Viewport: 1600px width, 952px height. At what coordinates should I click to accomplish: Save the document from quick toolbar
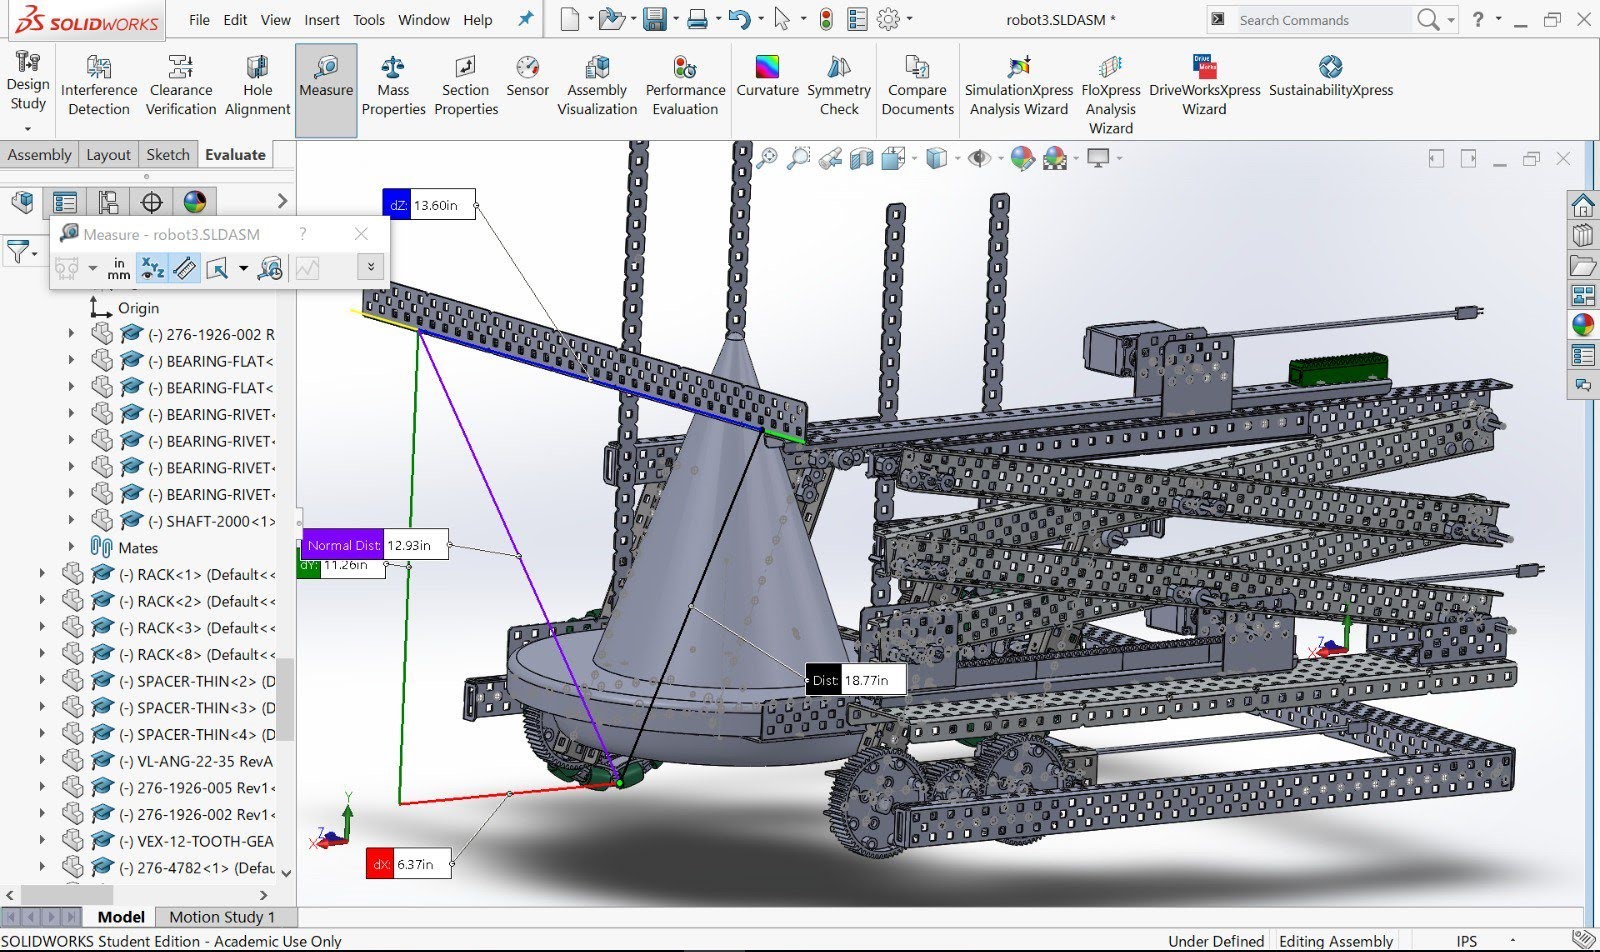(x=655, y=19)
